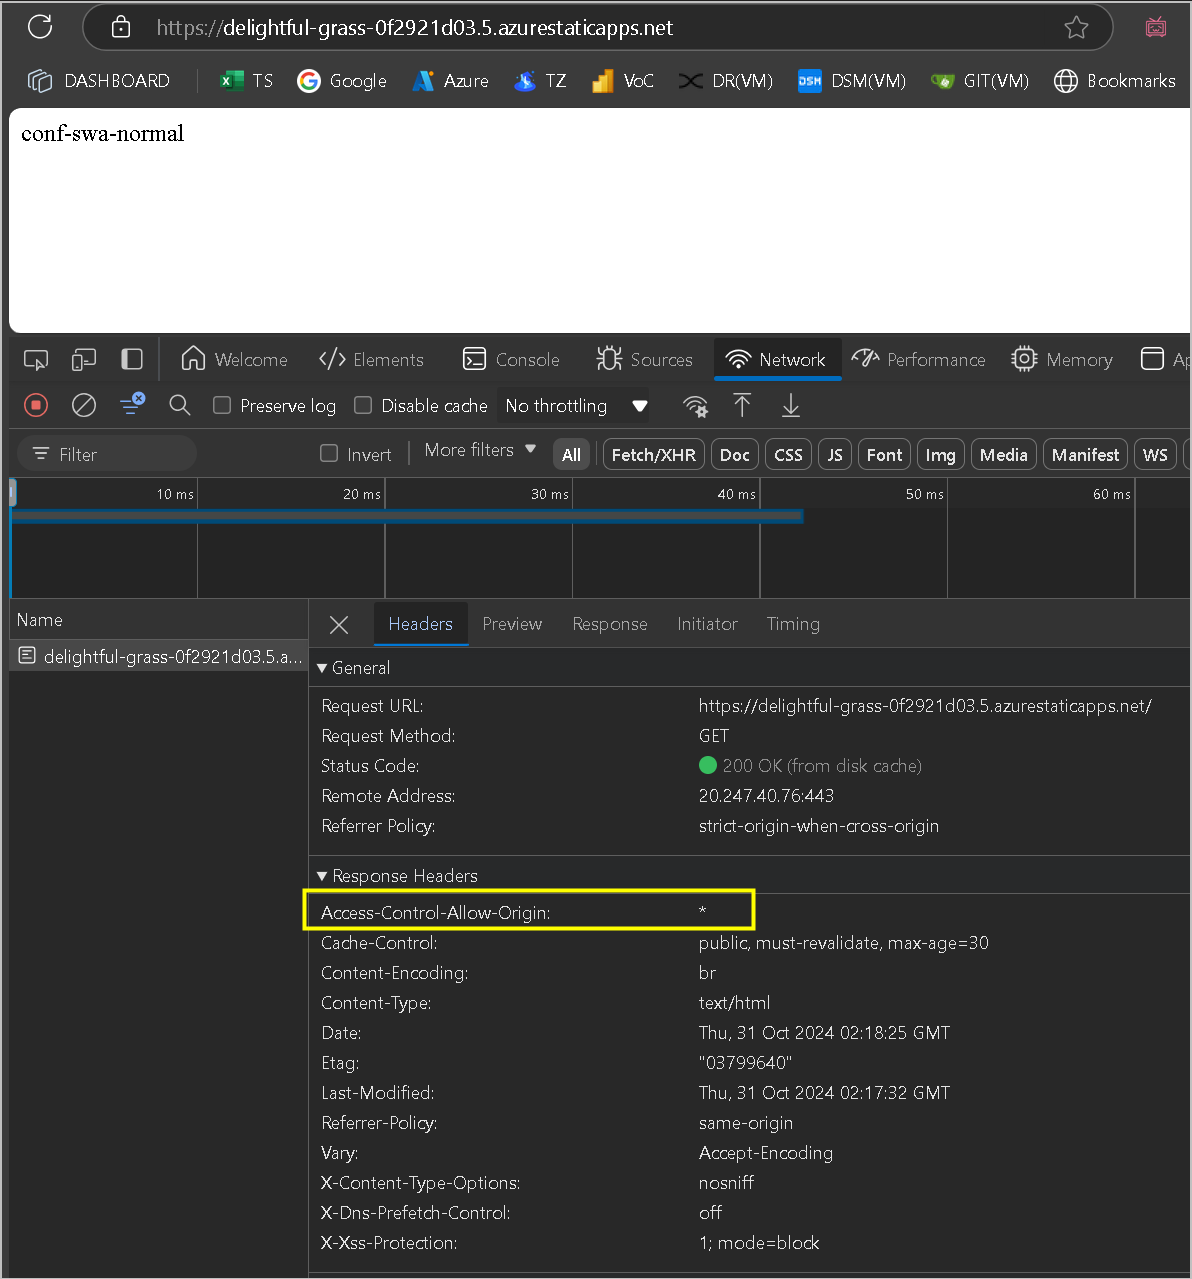1192x1279 pixels.
Task: Open the network search magnifier
Action: coord(180,405)
